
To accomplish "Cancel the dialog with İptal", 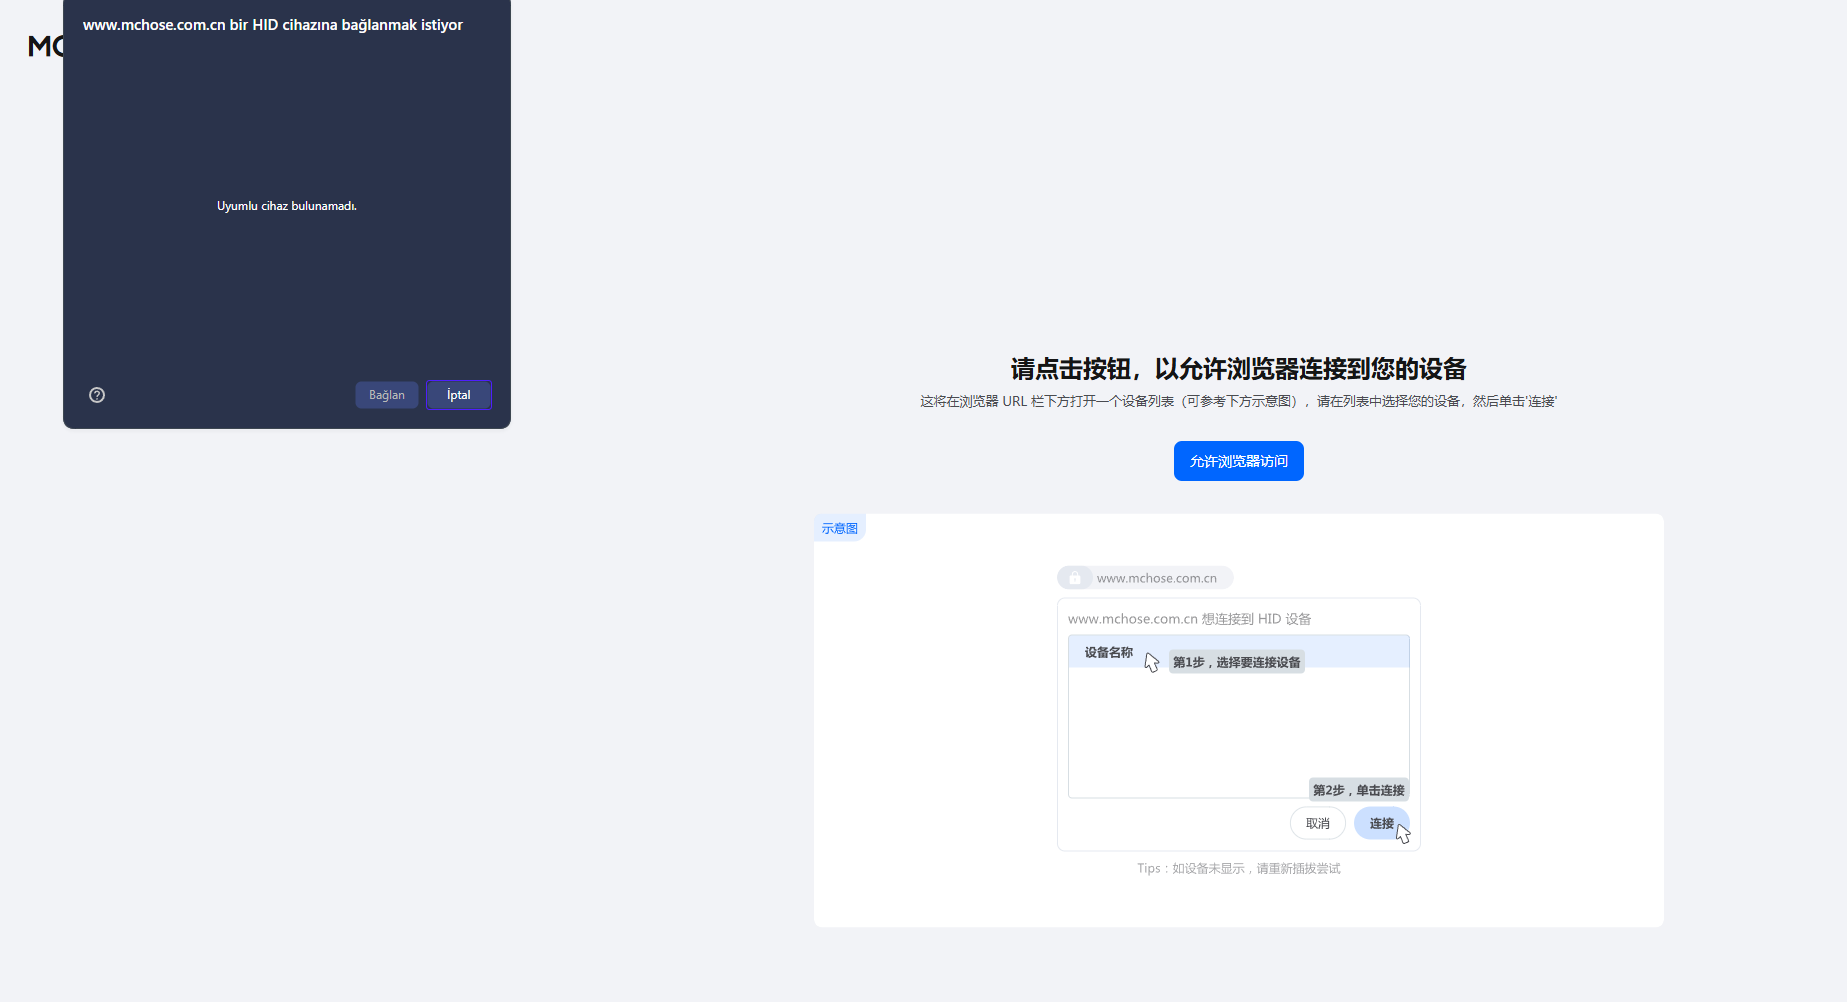I will pos(459,395).
